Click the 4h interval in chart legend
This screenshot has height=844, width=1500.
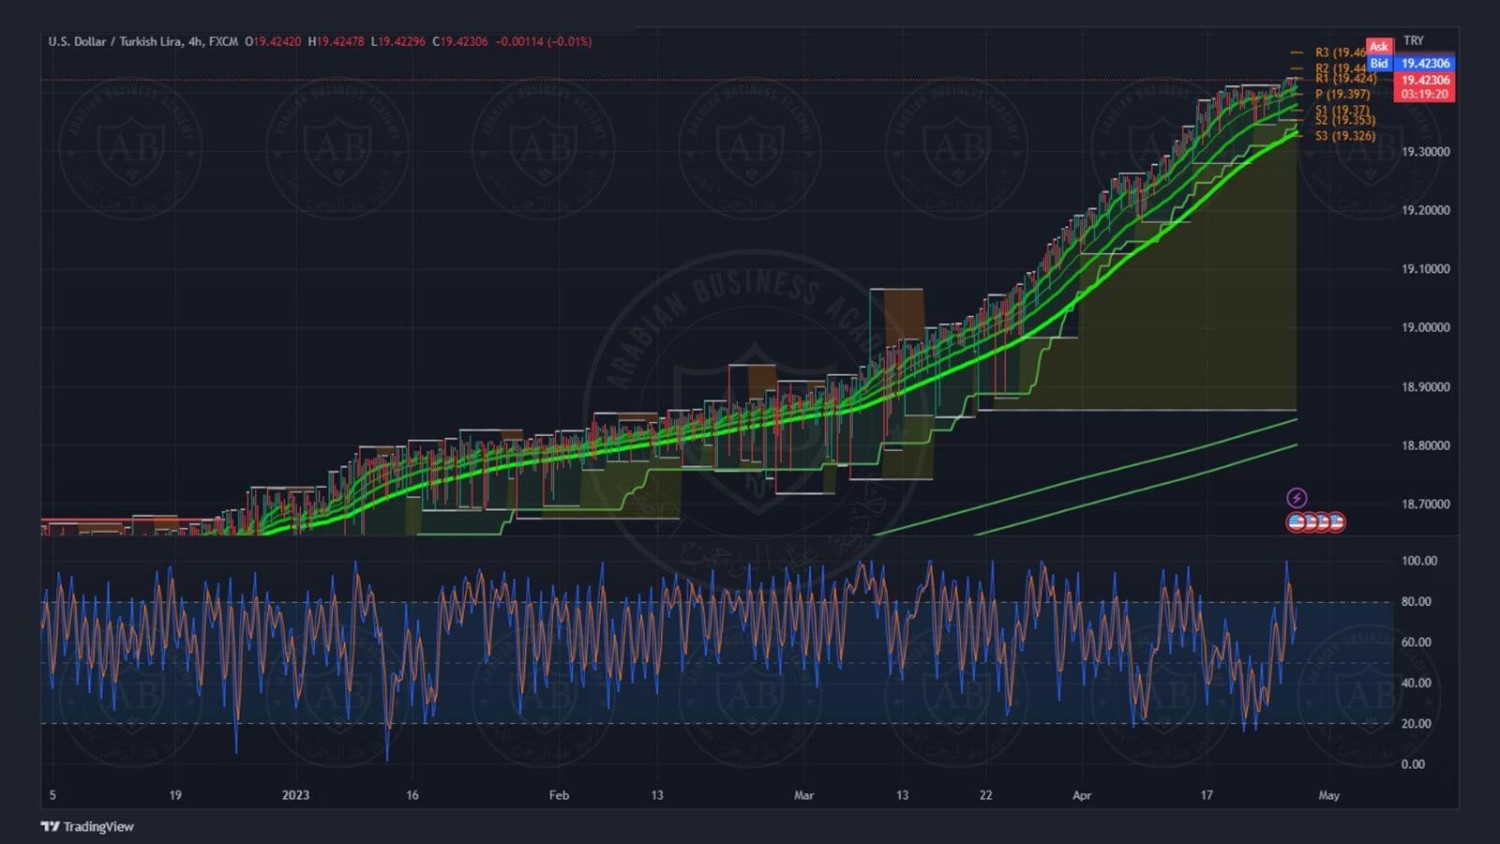196,42
